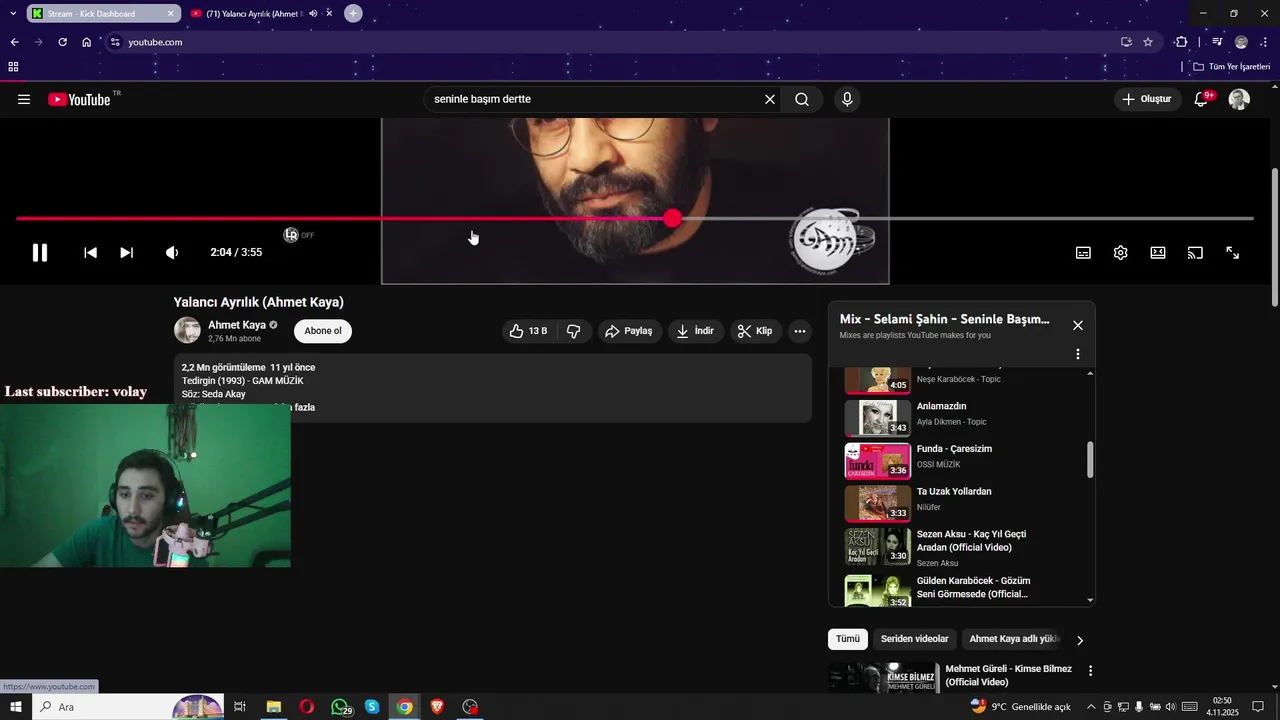Select the Ahmet Kaya adlı chip
This screenshot has height=720, width=1280.
1013,639
